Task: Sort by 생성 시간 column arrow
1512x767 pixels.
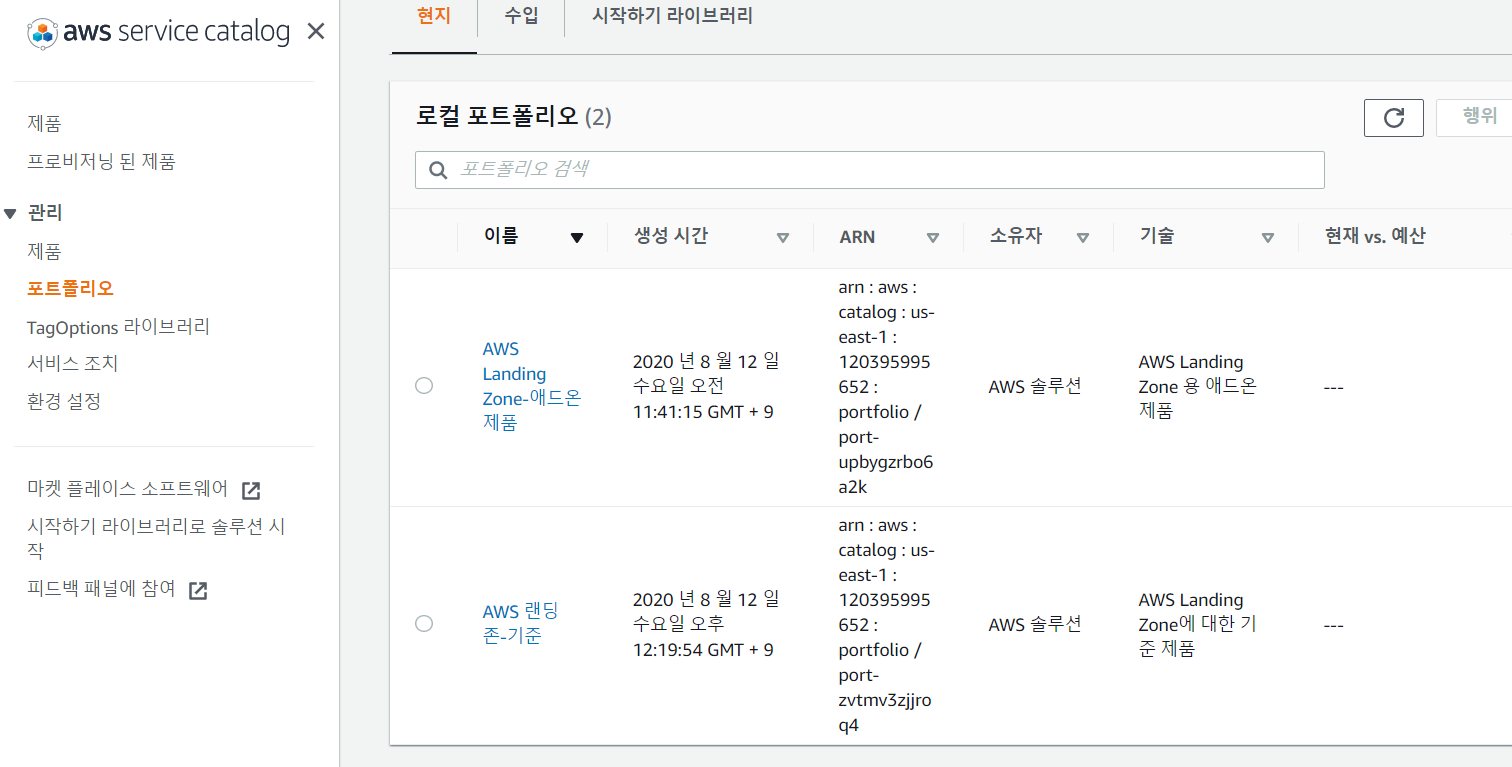Action: click(x=783, y=238)
